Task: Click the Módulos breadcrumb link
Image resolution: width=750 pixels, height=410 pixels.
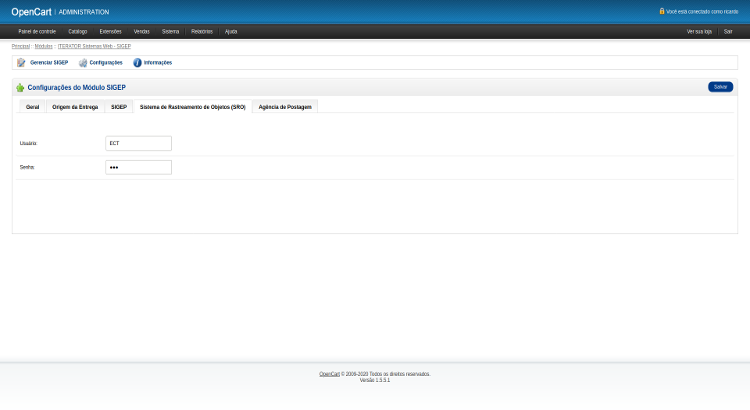Action: (44, 46)
